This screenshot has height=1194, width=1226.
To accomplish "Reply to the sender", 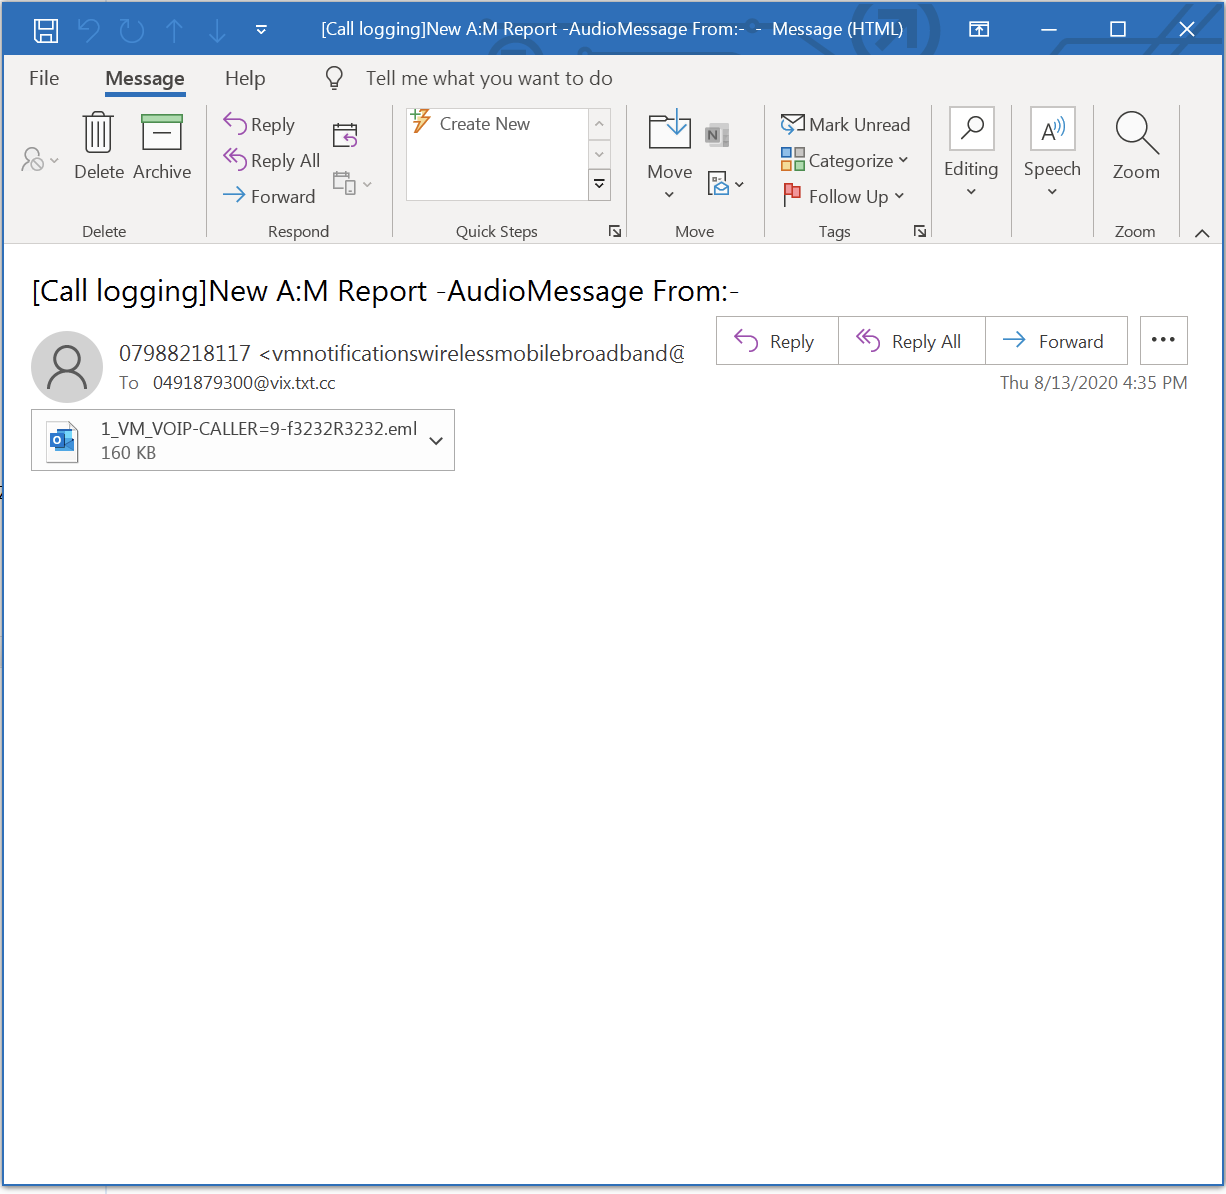I will (x=777, y=340).
